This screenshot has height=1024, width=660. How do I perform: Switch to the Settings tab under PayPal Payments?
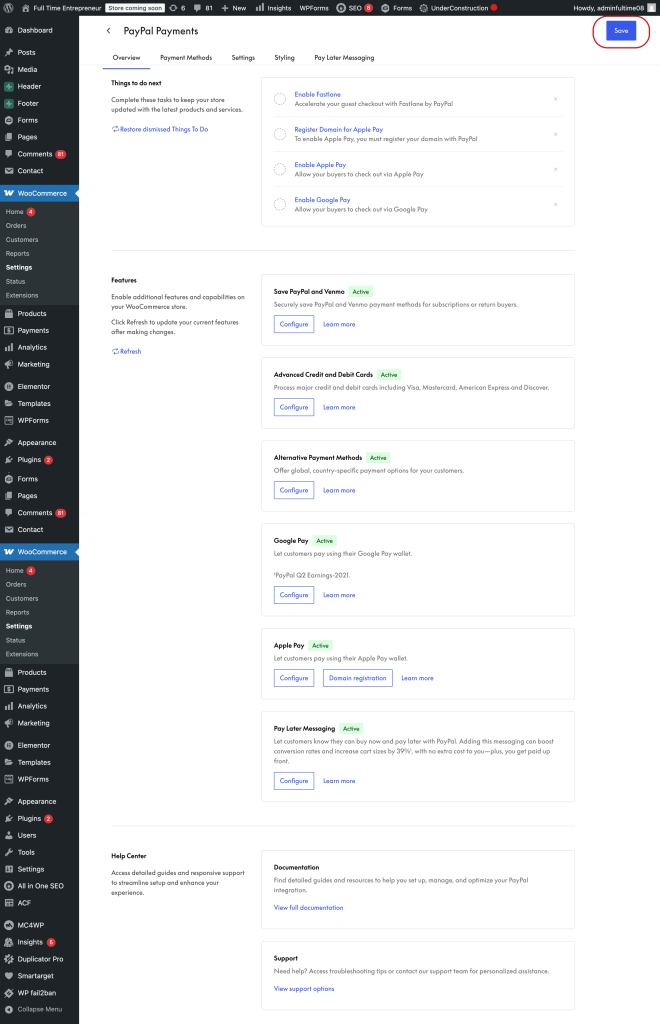coord(243,57)
